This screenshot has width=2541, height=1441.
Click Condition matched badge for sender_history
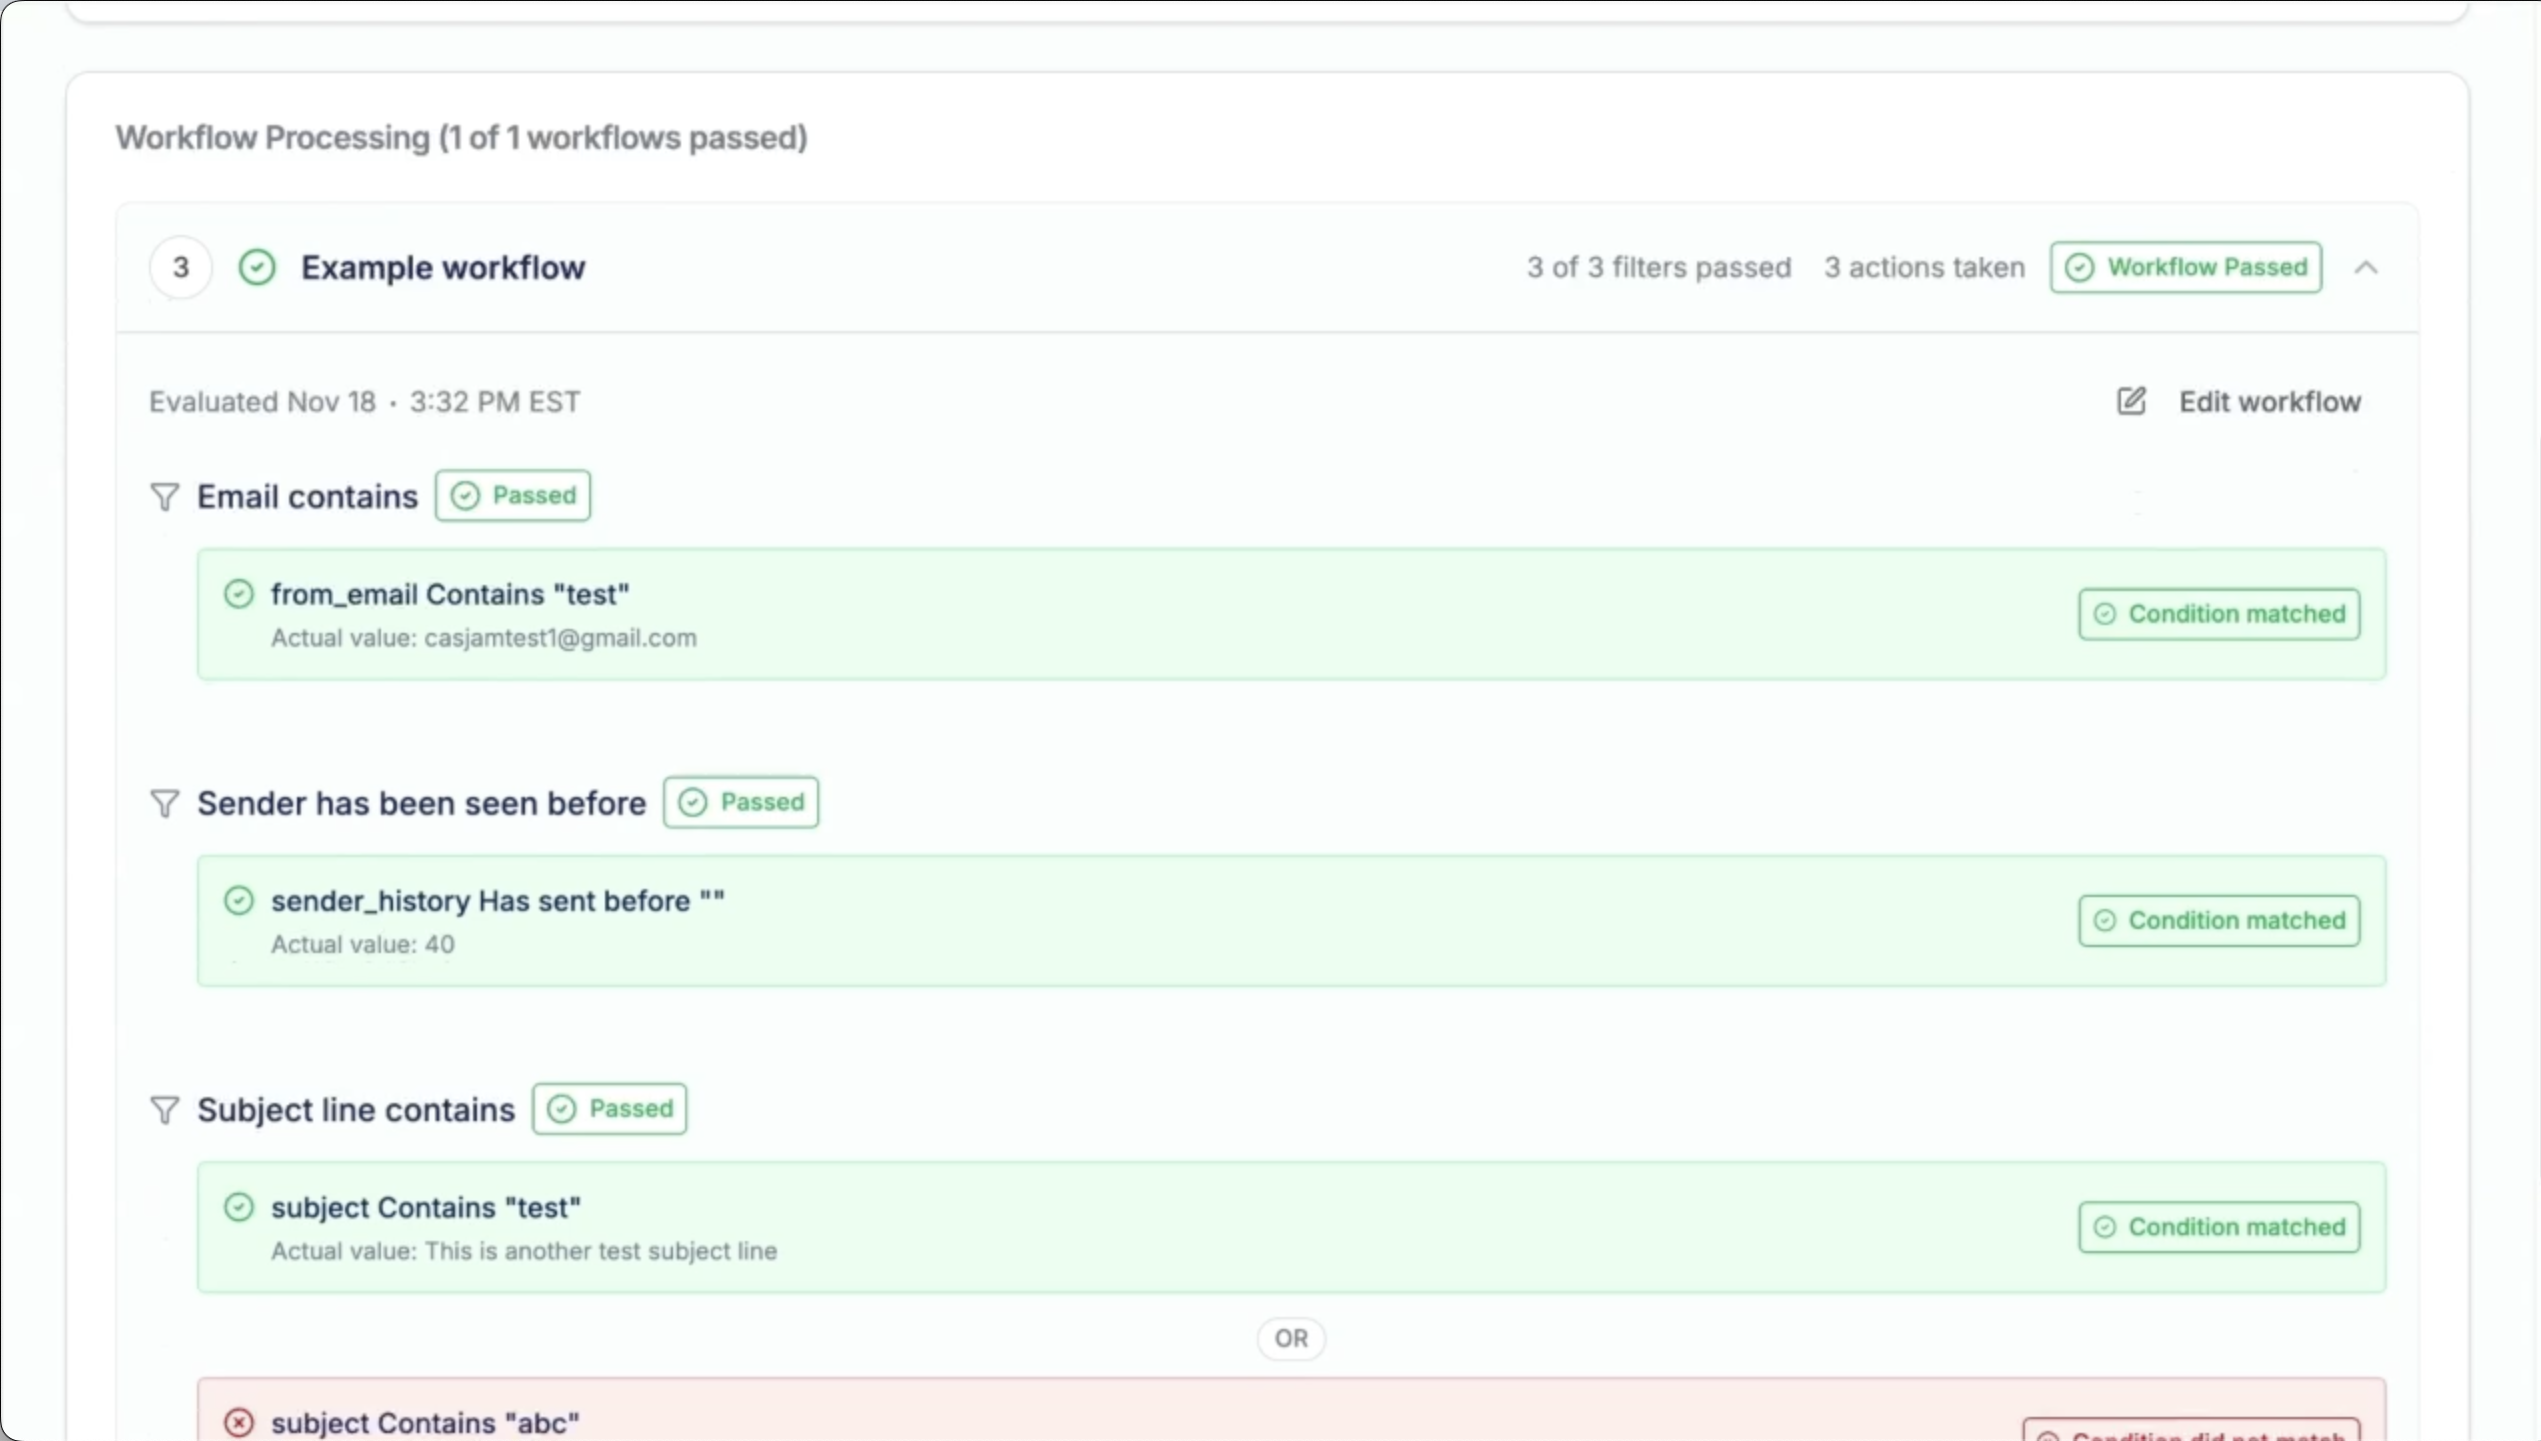click(2218, 920)
